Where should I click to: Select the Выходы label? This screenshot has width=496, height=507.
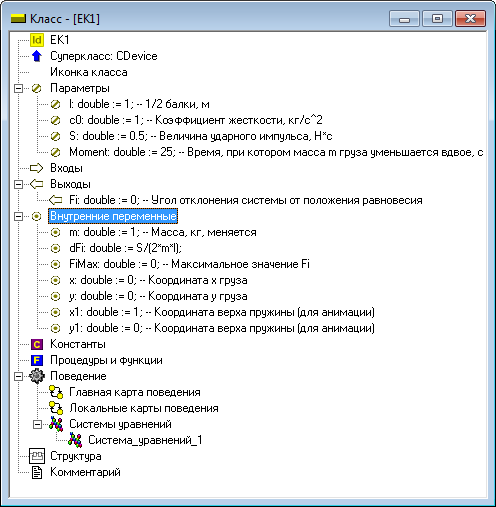pyautogui.click(x=70, y=184)
